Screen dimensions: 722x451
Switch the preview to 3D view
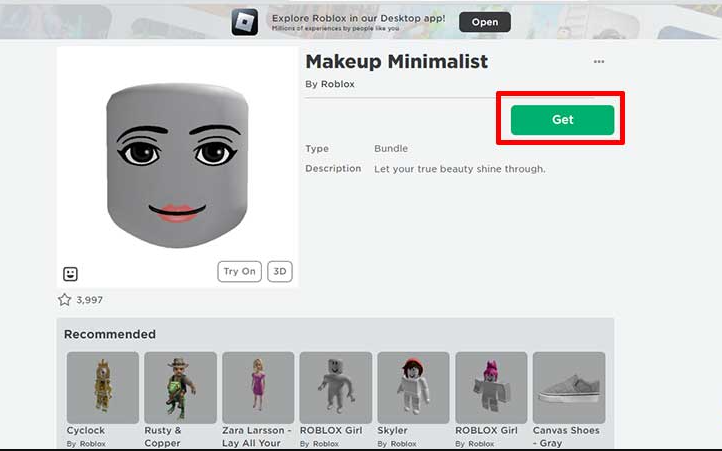279,271
